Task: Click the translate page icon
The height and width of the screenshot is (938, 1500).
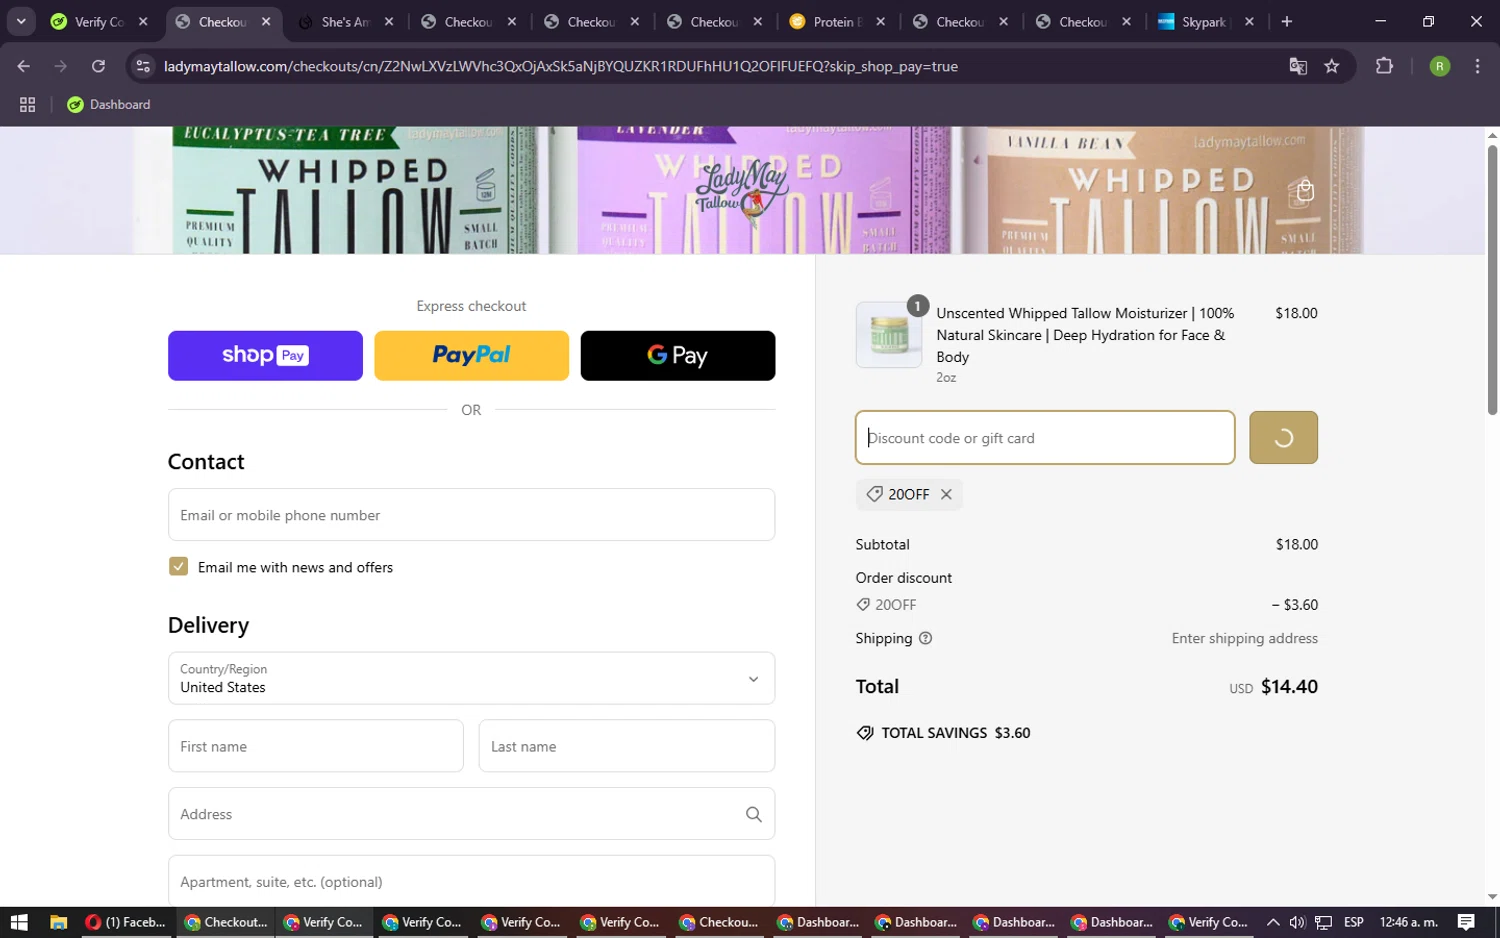Action: (x=1298, y=66)
